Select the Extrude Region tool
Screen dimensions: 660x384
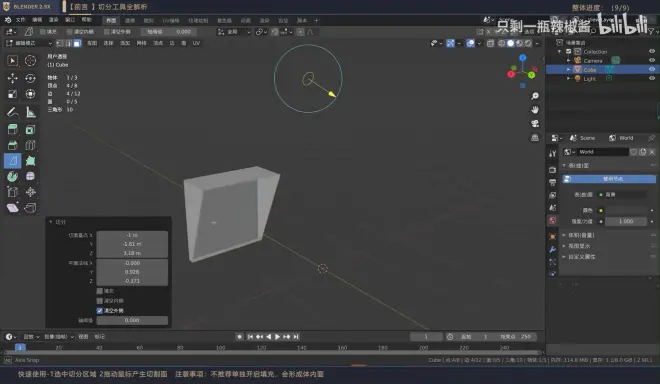[13, 130]
